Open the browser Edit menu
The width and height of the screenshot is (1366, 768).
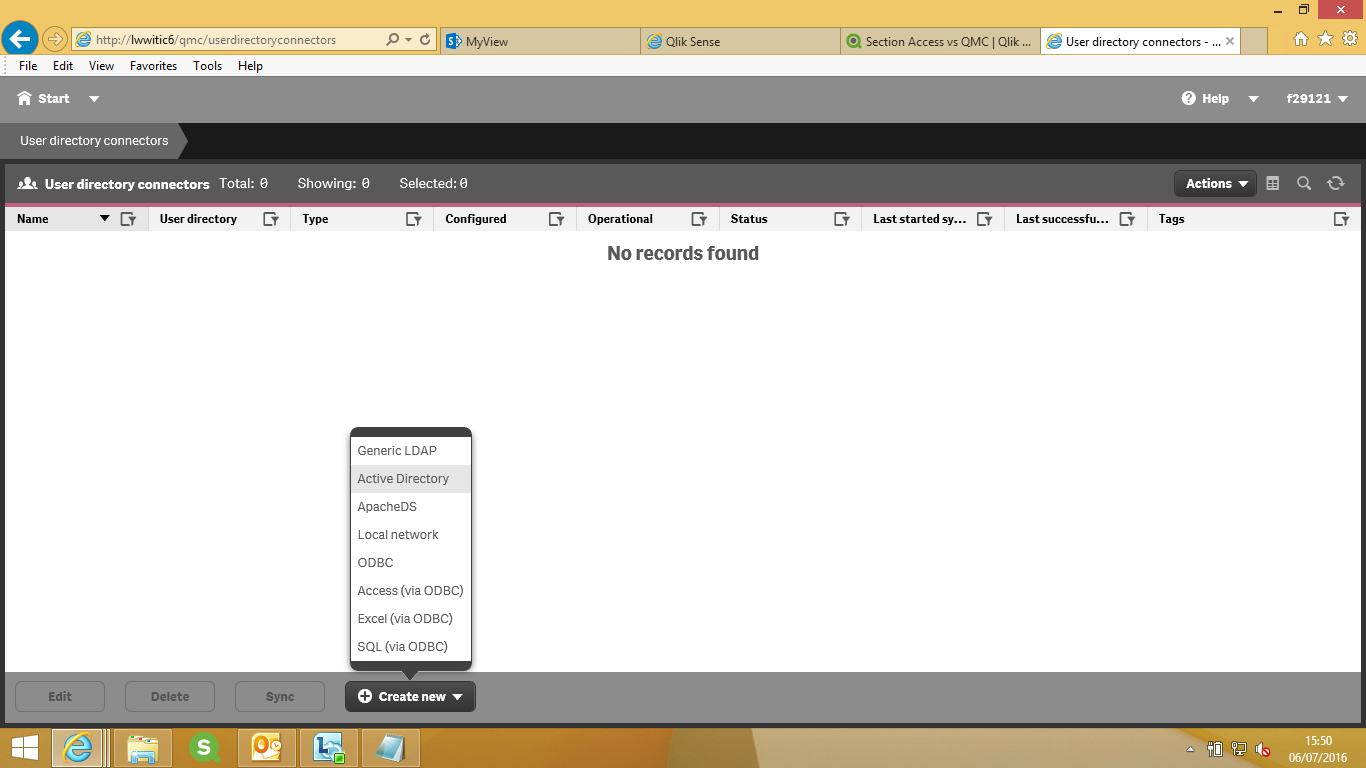point(63,66)
